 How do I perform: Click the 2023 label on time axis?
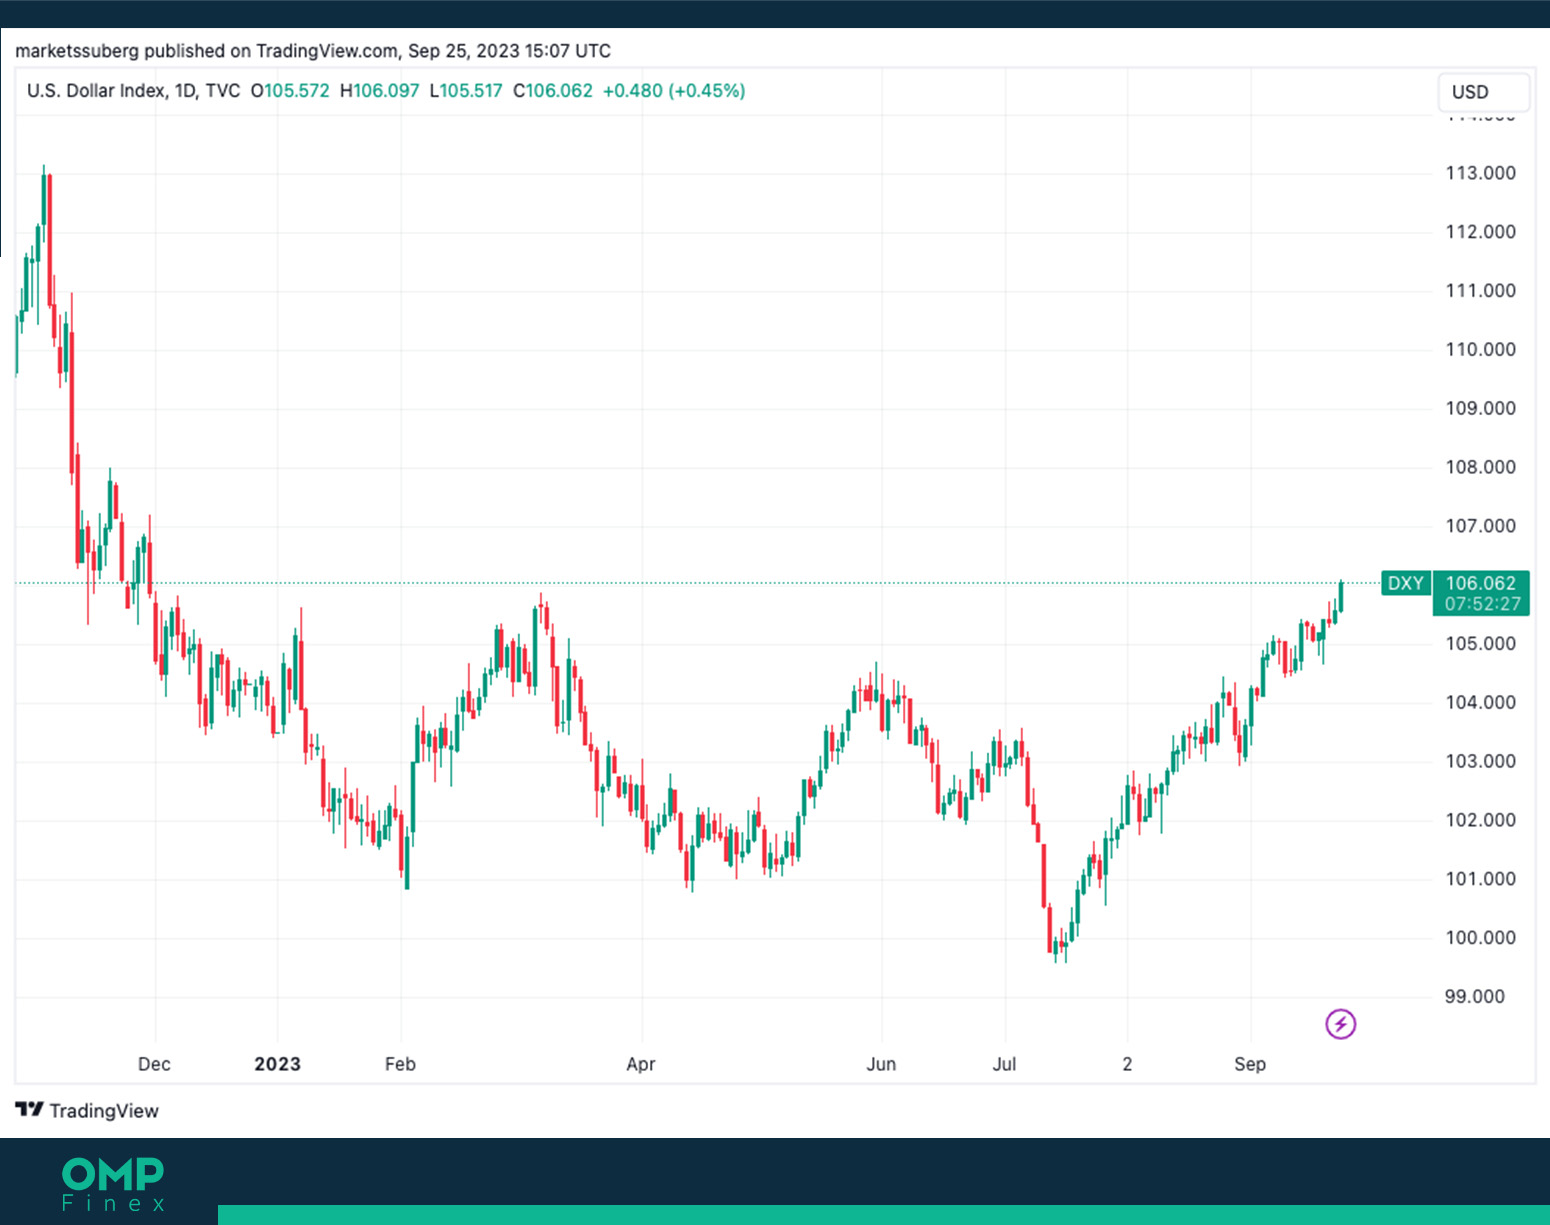point(277,1064)
